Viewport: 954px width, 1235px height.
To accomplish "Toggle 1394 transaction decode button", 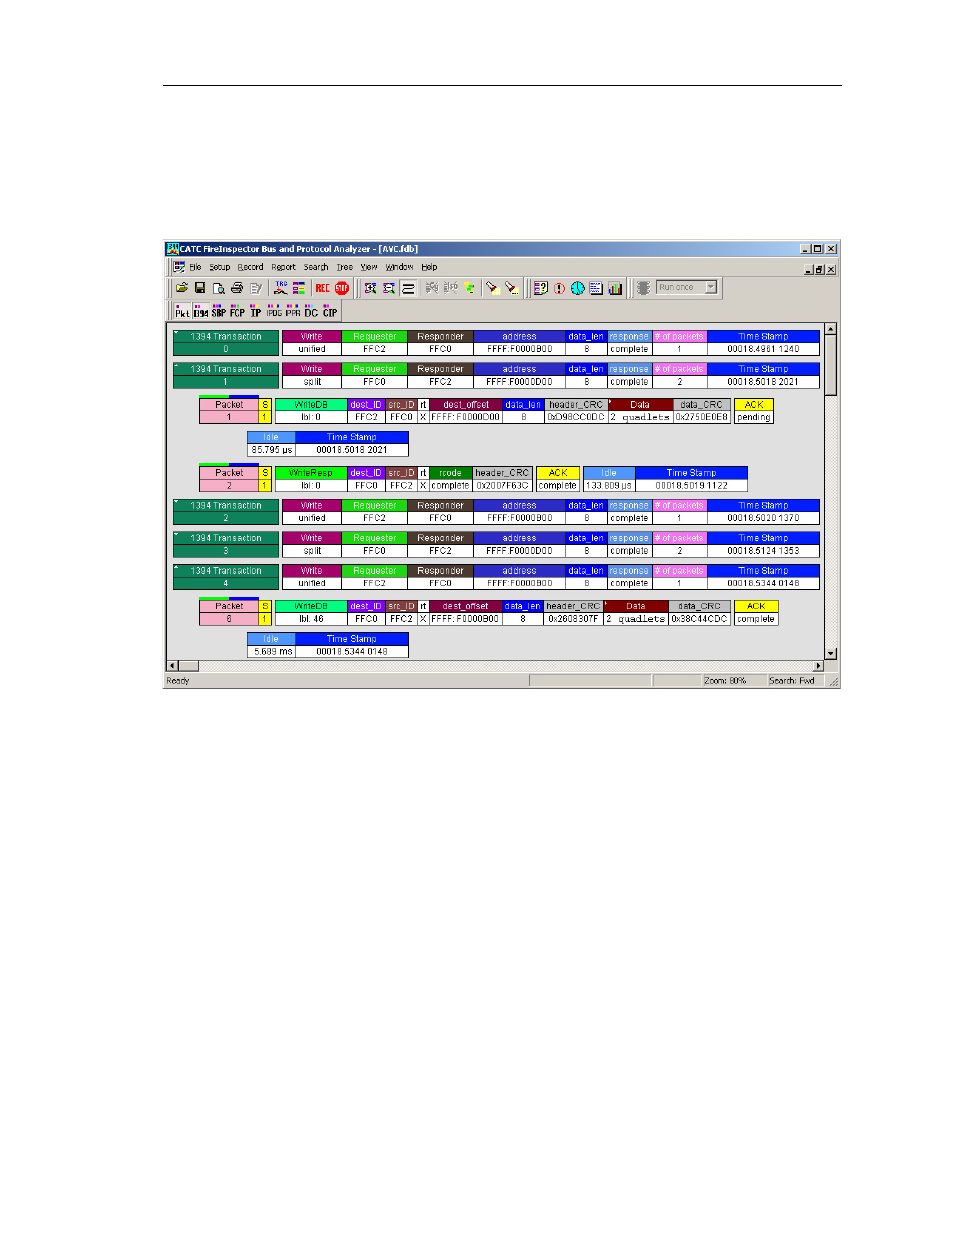I will [x=201, y=312].
